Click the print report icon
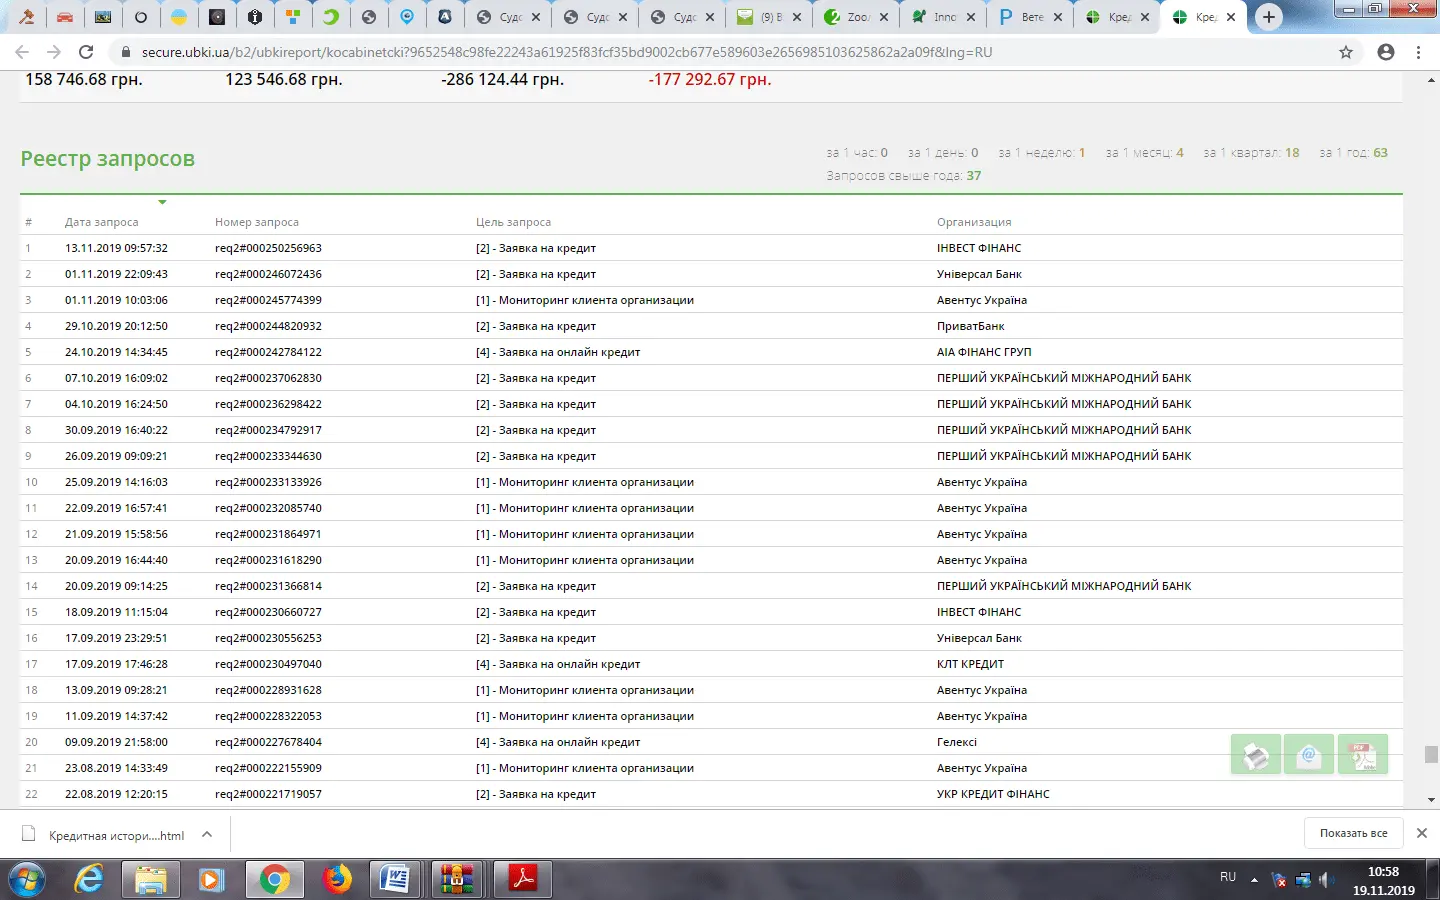 click(1256, 756)
